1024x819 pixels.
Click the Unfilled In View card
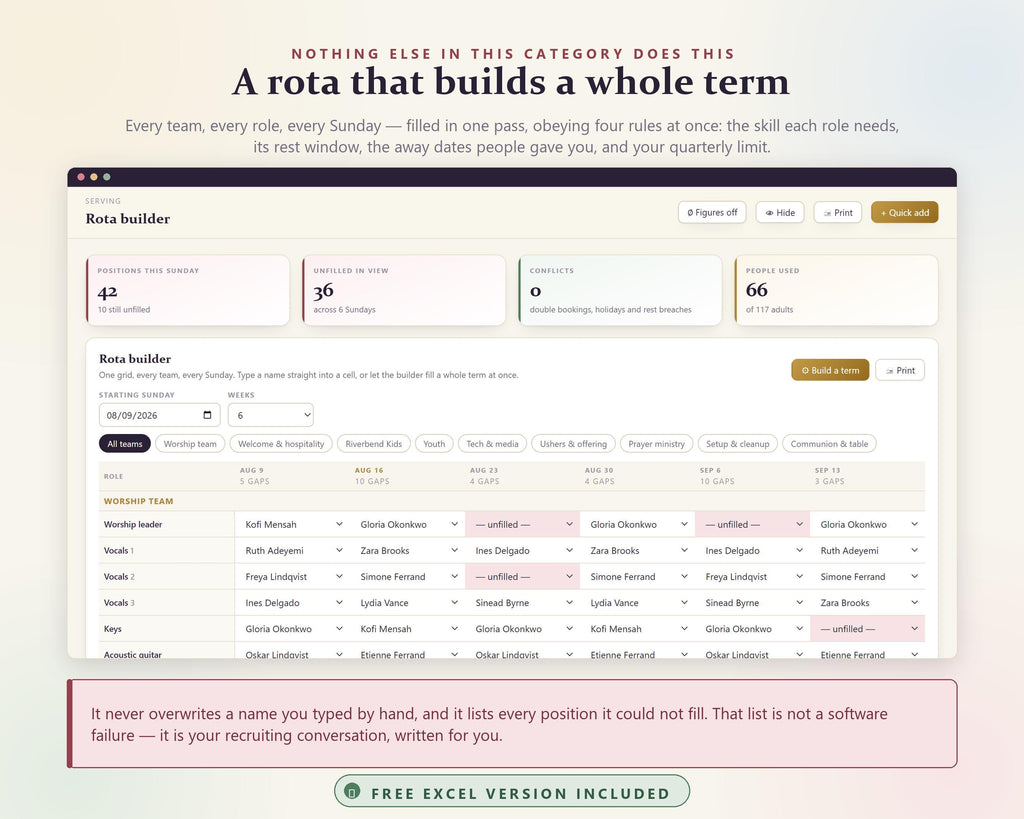[404, 290]
